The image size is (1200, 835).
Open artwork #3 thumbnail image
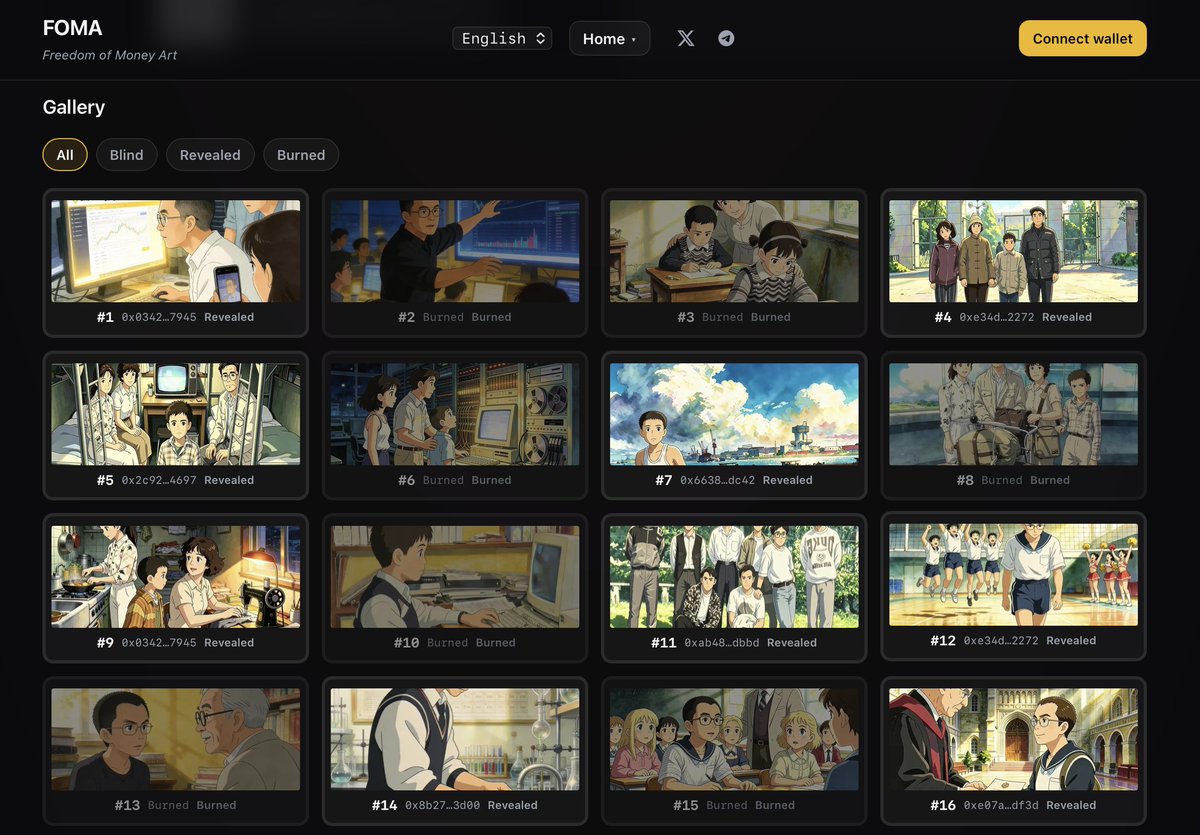(734, 251)
